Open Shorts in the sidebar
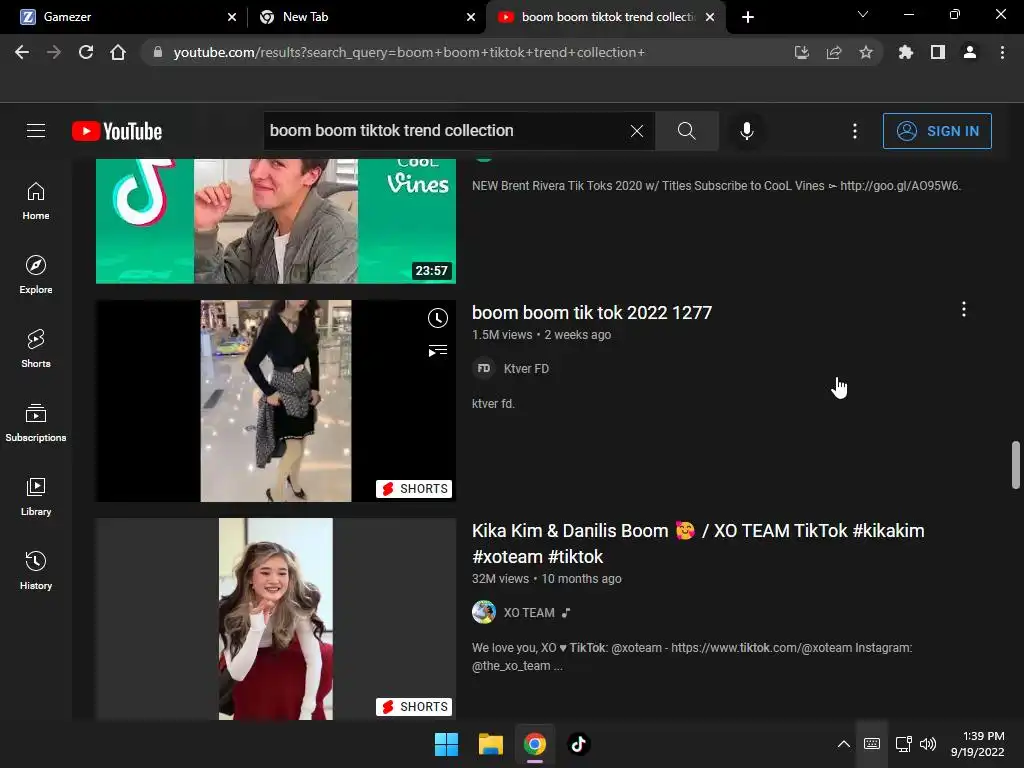 click(36, 349)
